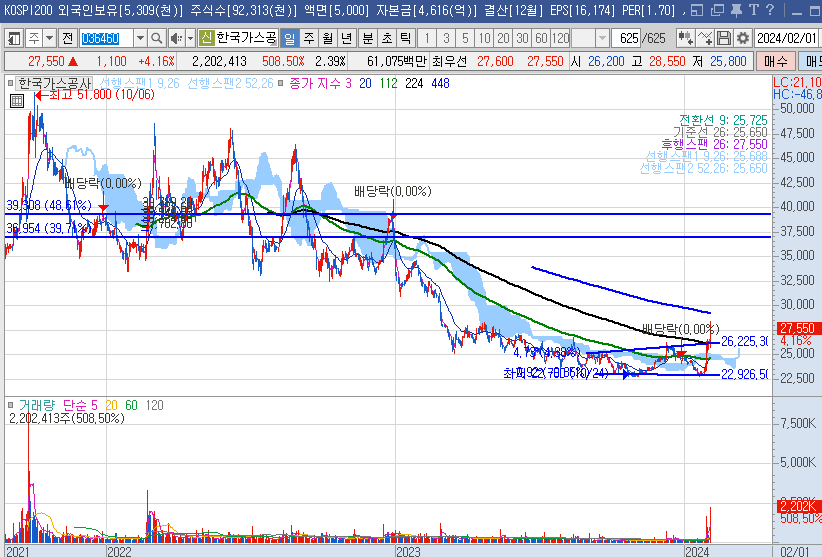Click the T font size icon in title bar
This screenshot has width=822, height=557.
pyautogui.click(x=753, y=10)
